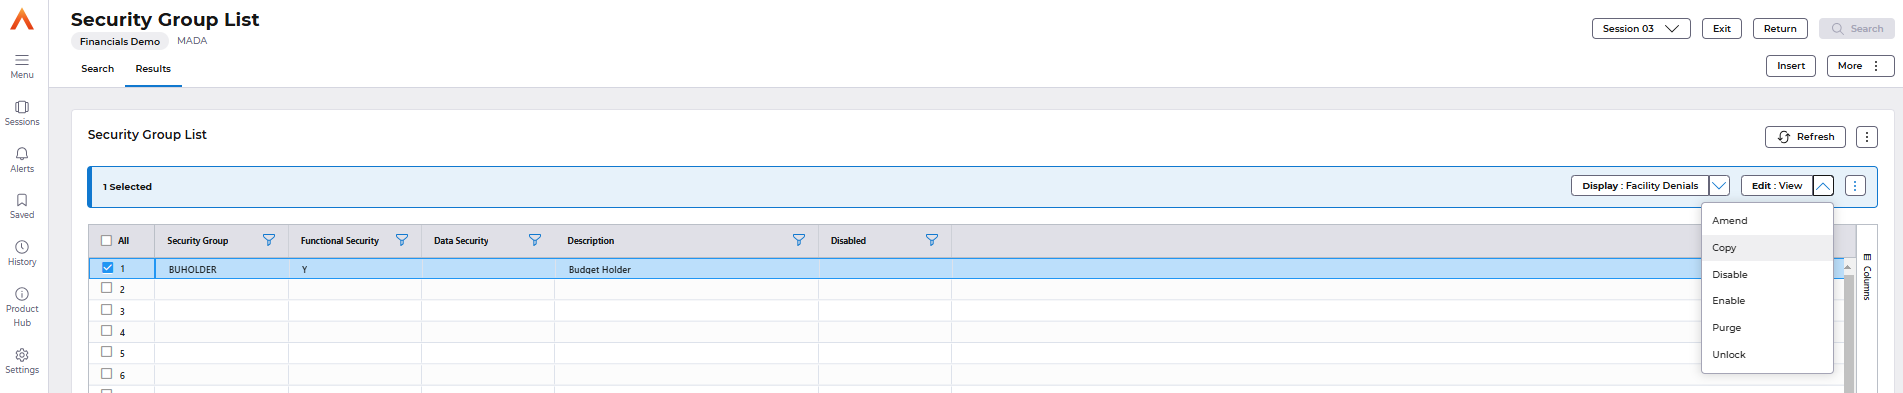
Task: Open the Session 03 dropdown
Action: (1641, 29)
